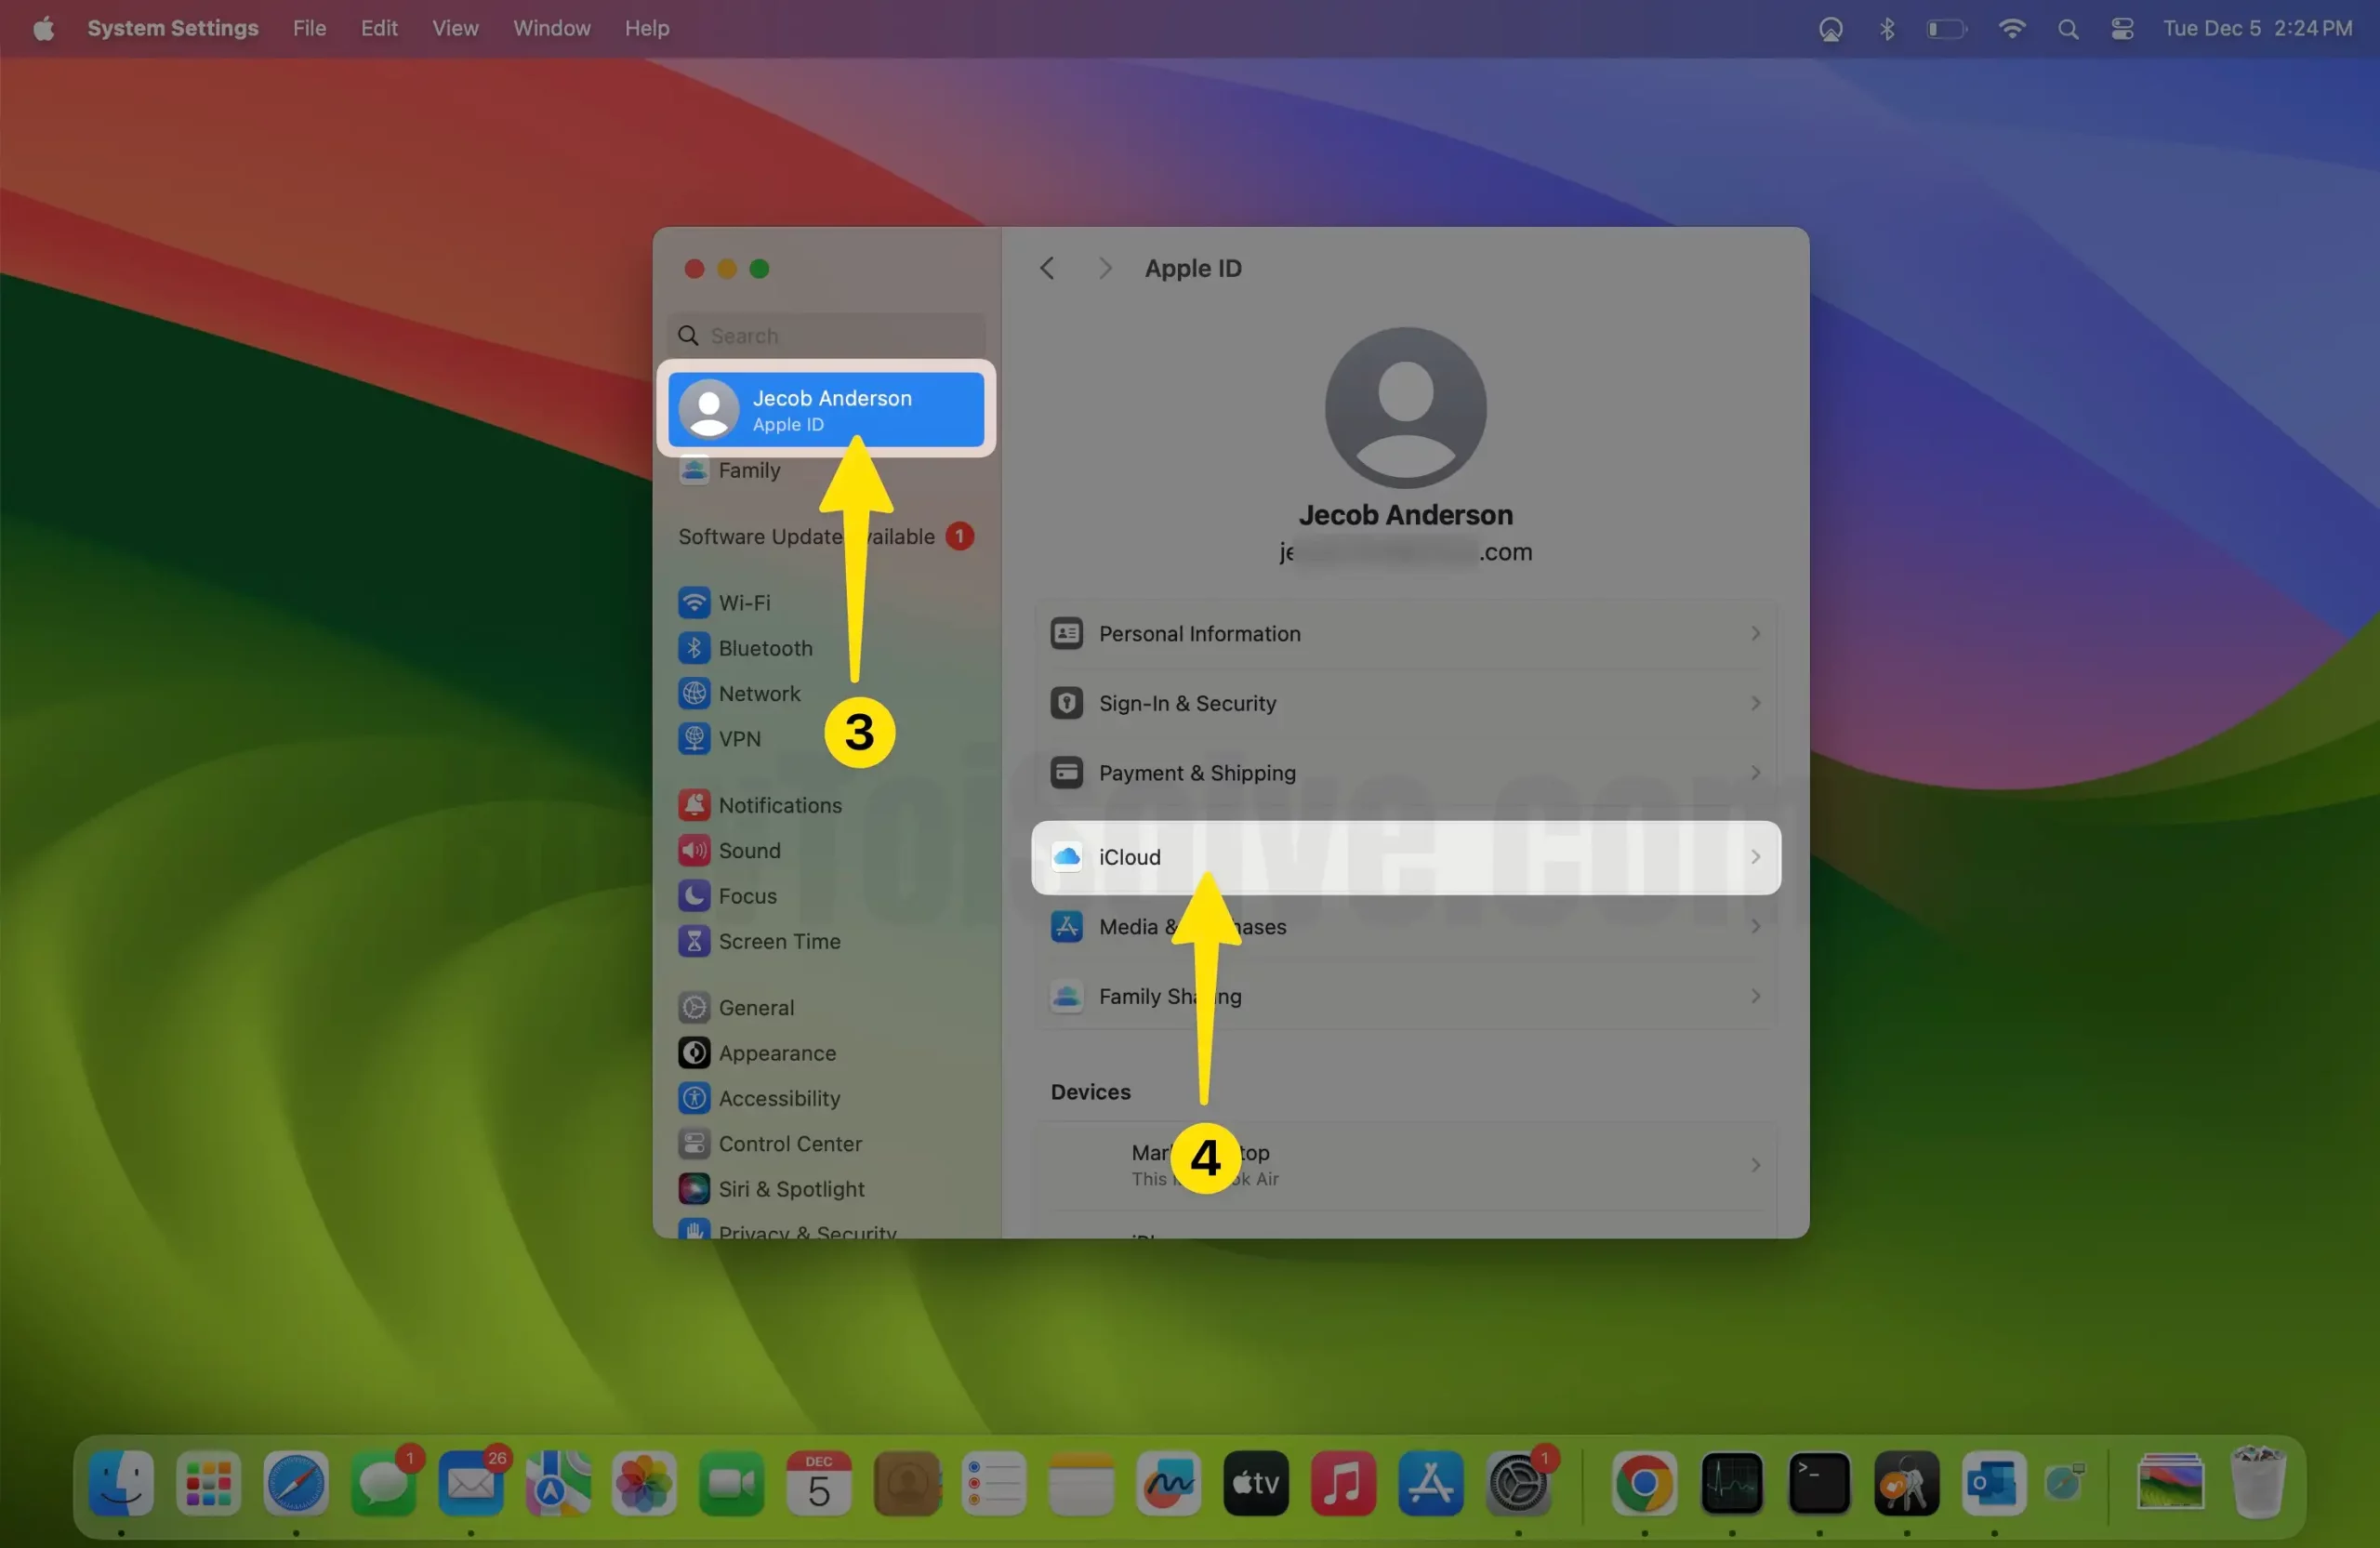2380x1548 pixels.
Task: Click the large profile avatar picture
Action: (1405, 408)
